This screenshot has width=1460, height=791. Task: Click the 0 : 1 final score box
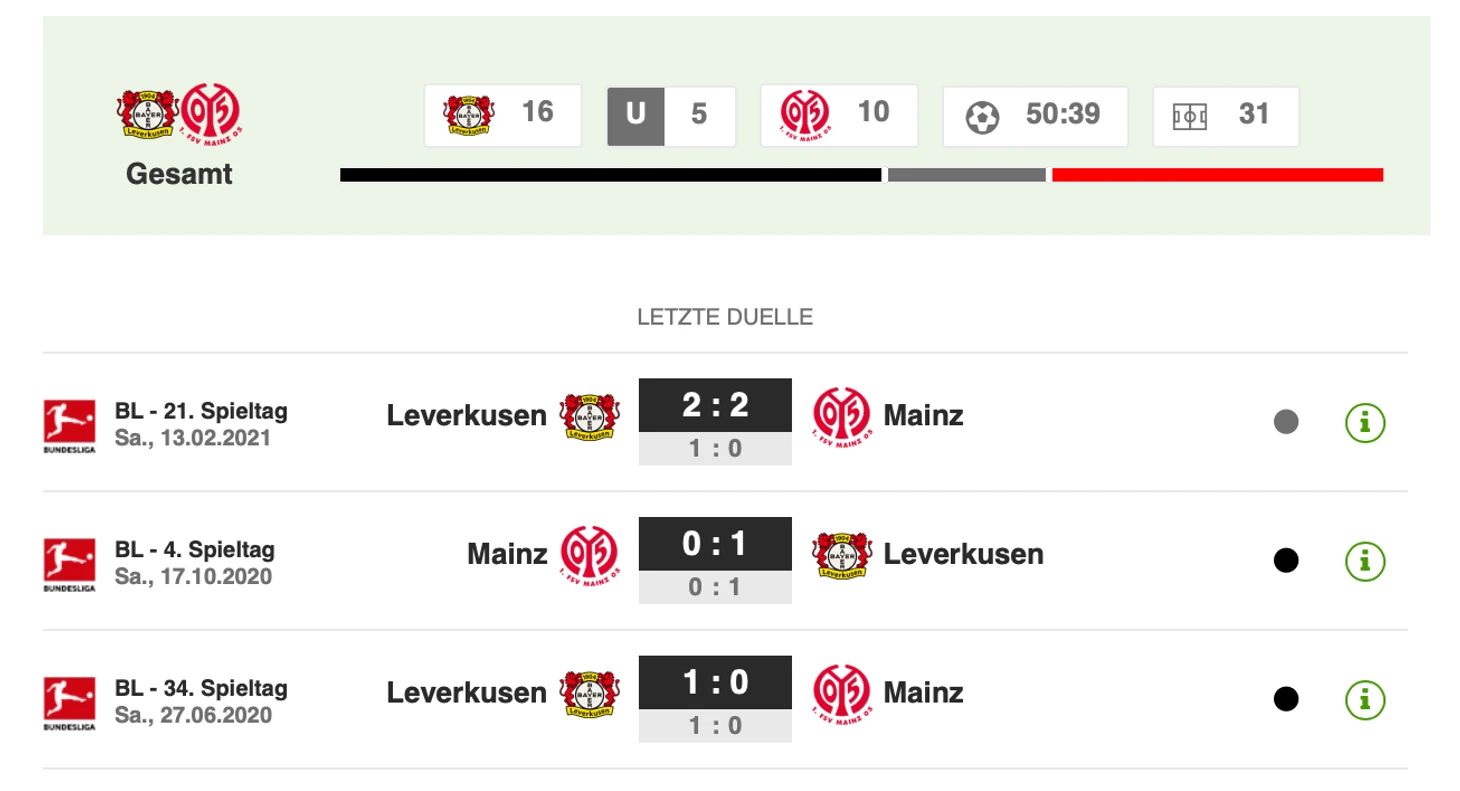(x=715, y=543)
